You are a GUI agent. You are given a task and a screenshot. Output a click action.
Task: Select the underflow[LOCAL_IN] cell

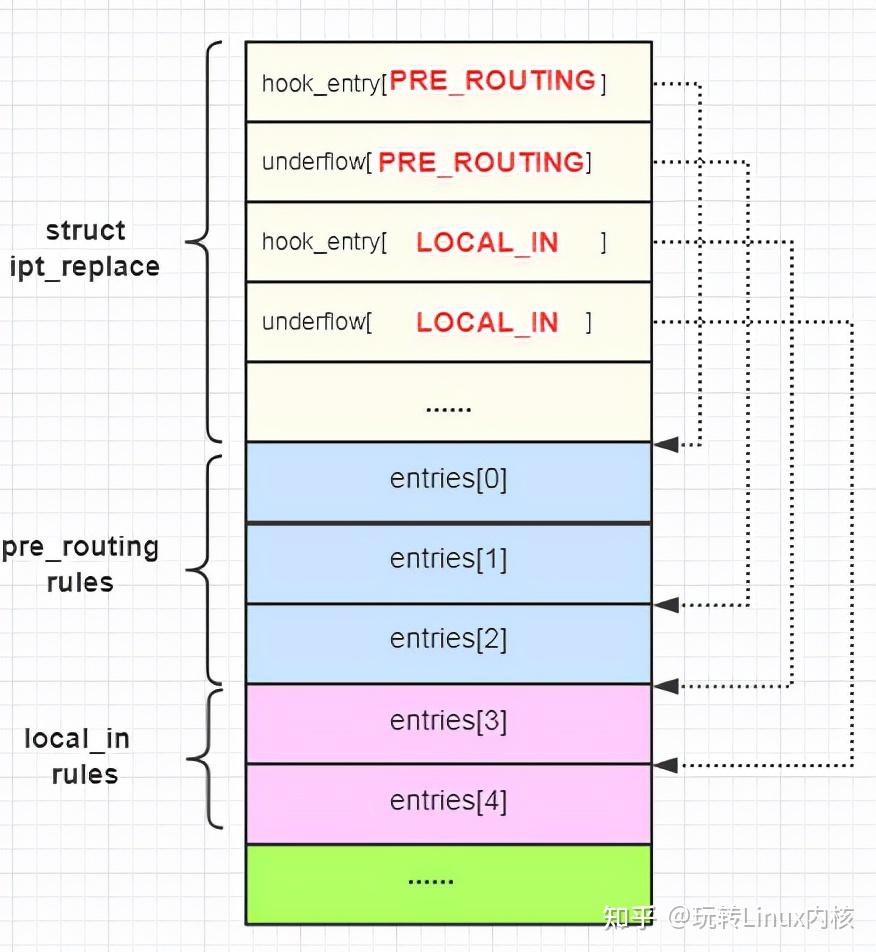point(449,322)
